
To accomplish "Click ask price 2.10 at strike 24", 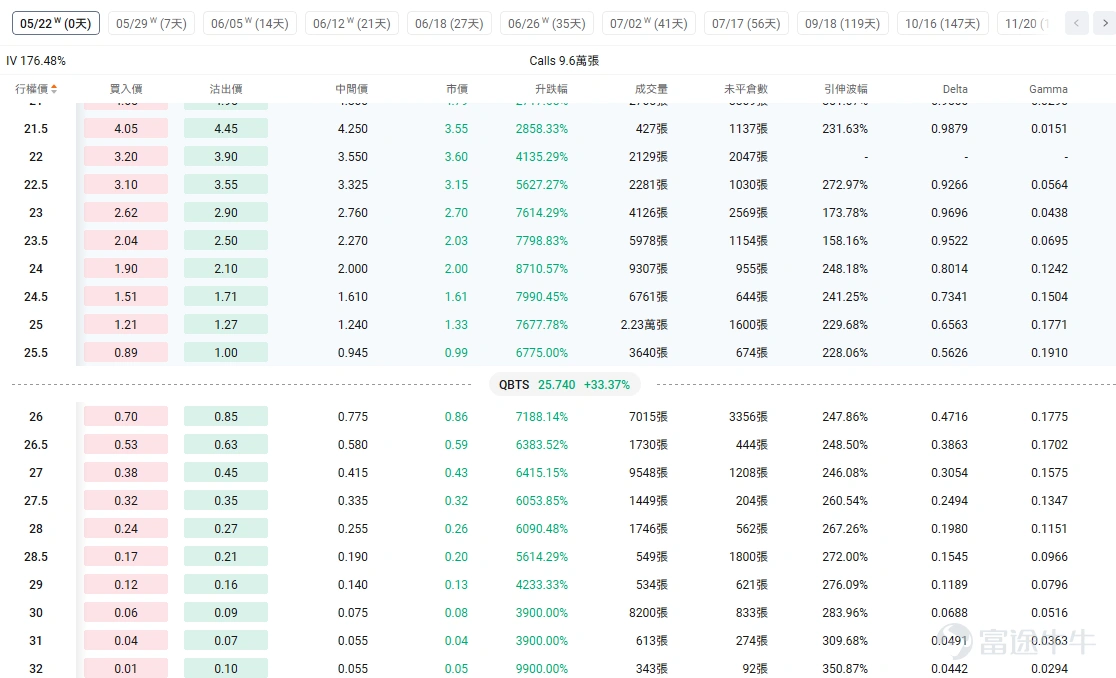I will [226, 268].
